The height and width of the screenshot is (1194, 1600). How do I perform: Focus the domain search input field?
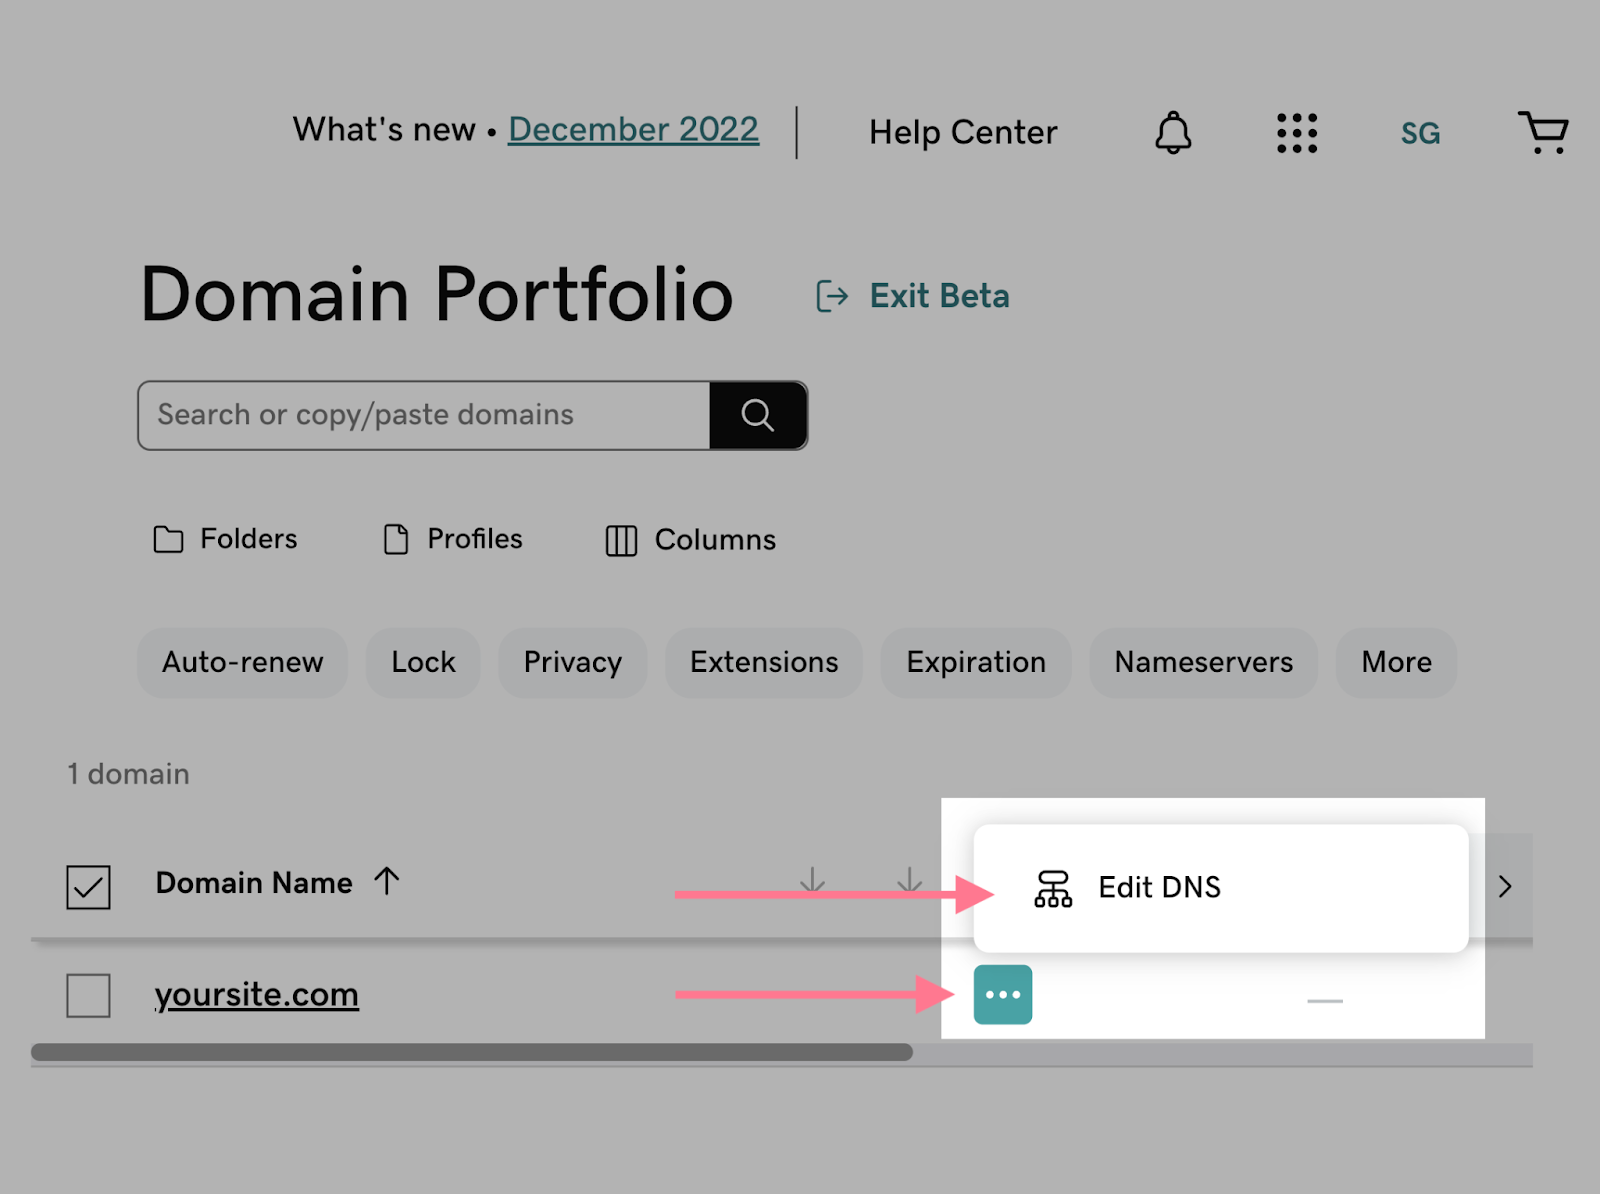(424, 415)
